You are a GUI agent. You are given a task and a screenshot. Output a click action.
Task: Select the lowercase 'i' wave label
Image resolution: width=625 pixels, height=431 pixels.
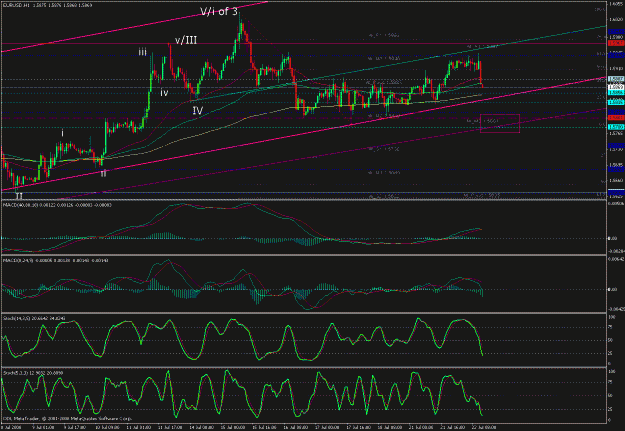62,133
